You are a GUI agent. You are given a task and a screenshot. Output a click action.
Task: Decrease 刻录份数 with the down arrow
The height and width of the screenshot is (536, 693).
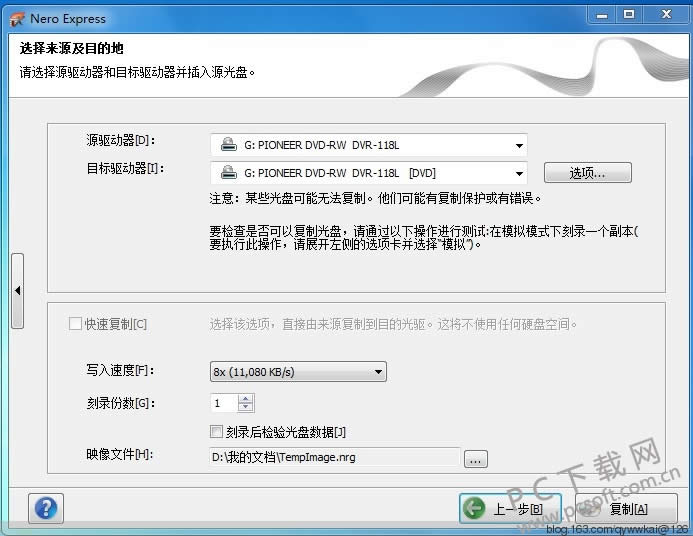pos(247,408)
